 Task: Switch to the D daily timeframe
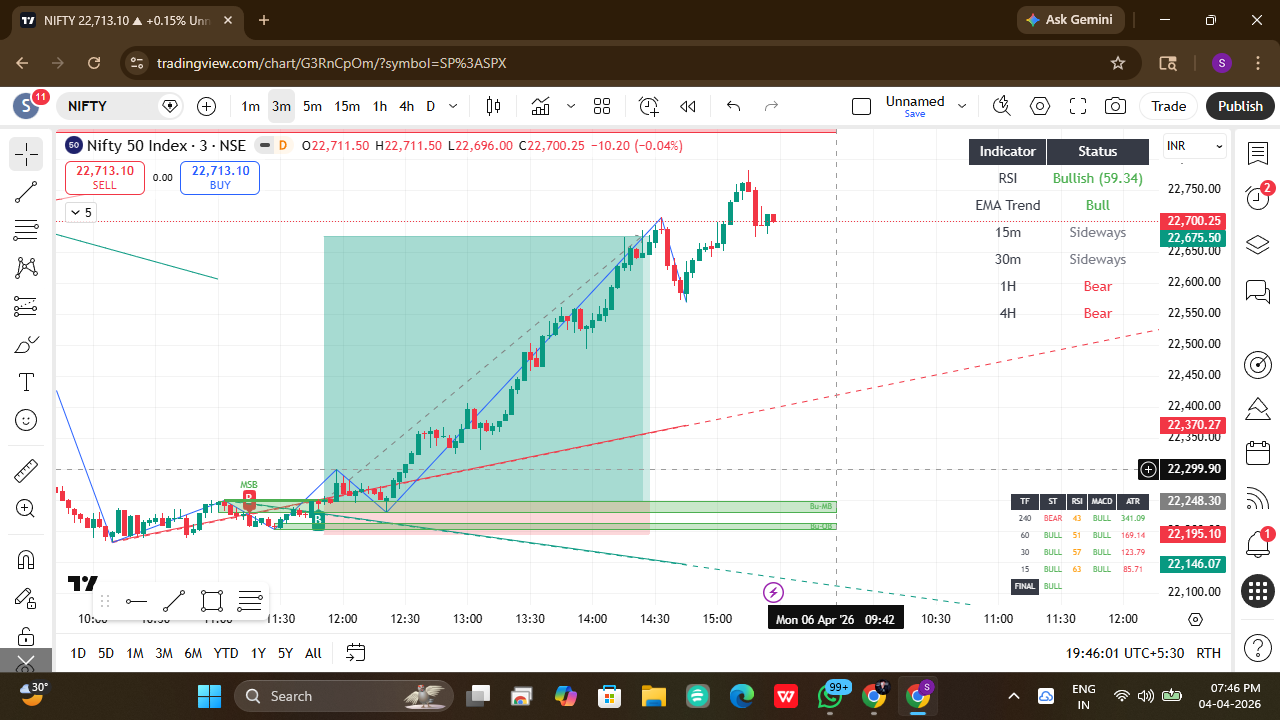(x=431, y=106)
